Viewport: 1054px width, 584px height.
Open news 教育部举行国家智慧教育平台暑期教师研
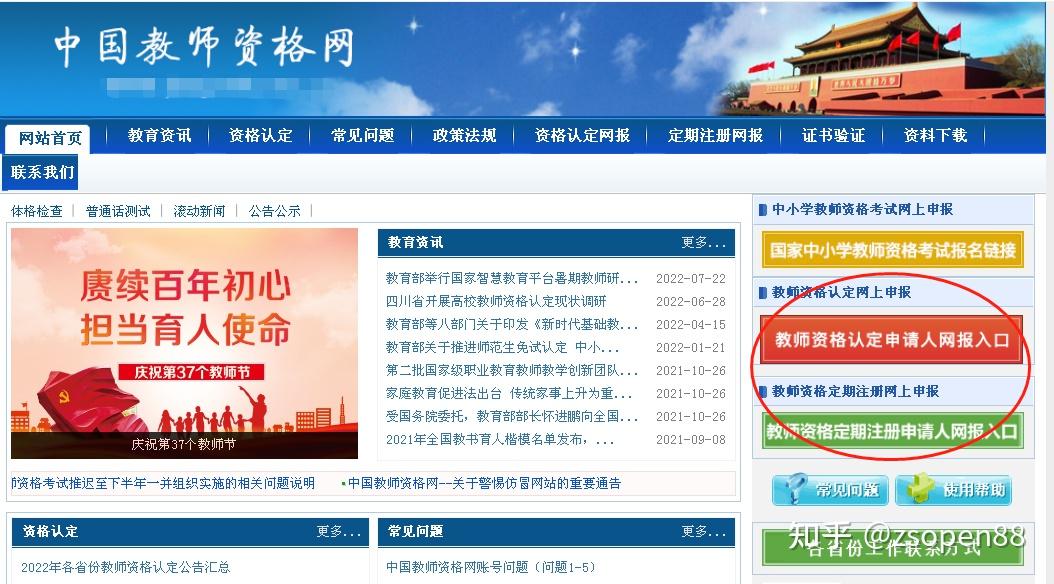512,278
